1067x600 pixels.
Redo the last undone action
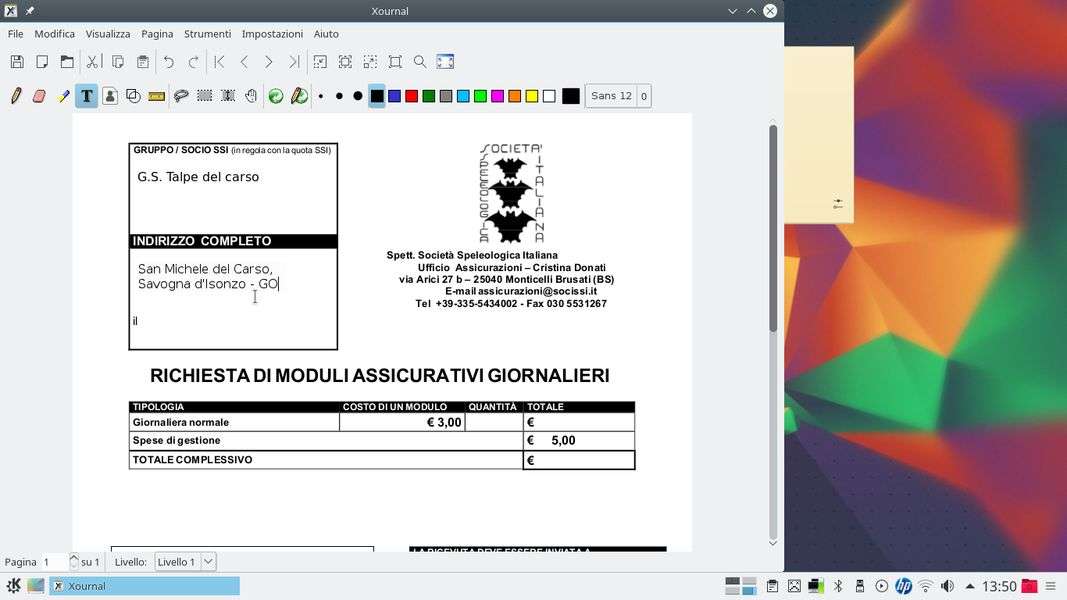pyautogui.click(x=194, y=62)
